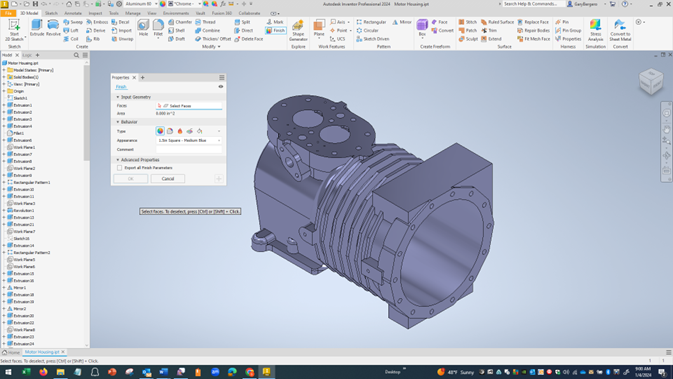
Task: Click the Comment text field
Action: [189, 149]
